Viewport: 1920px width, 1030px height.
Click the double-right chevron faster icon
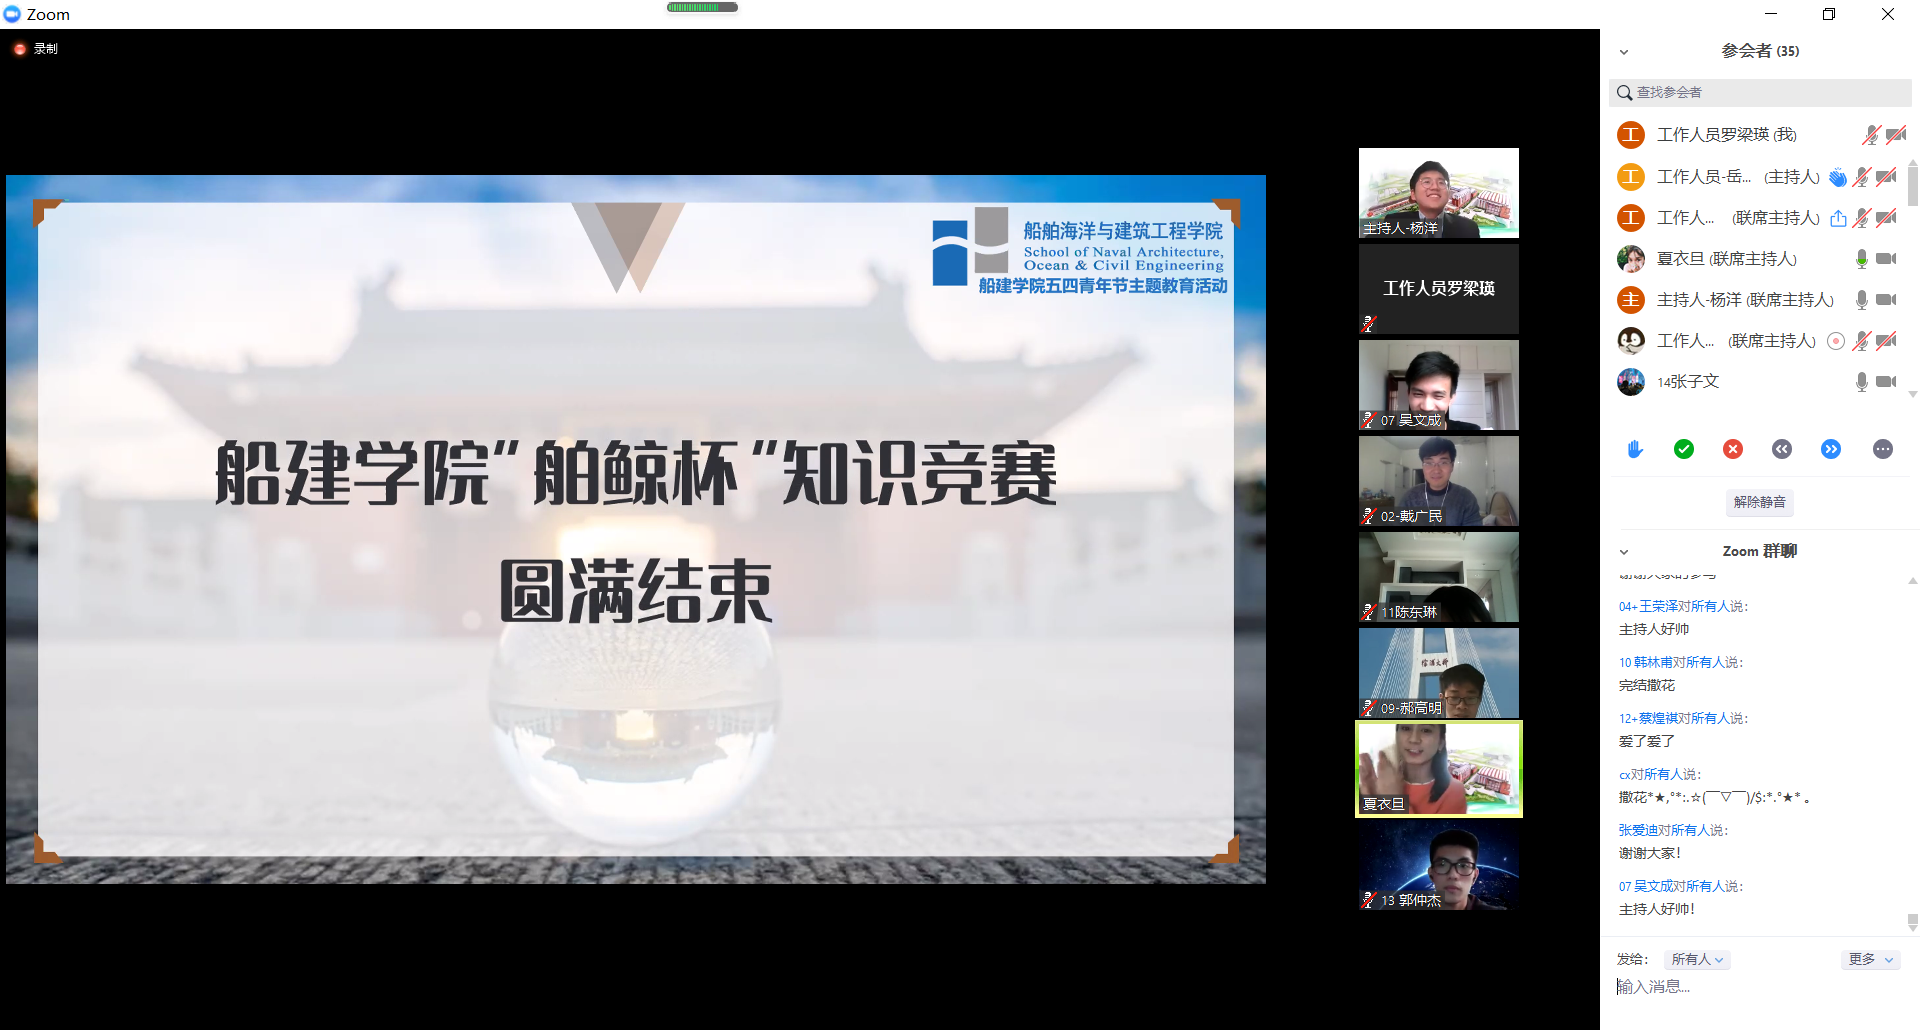[x=1832, y=449]
